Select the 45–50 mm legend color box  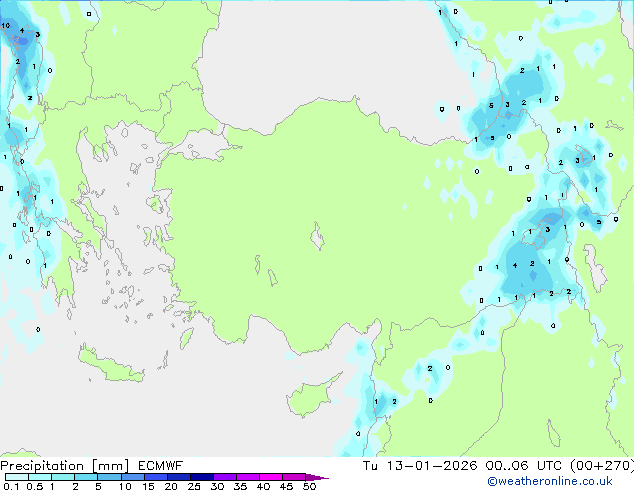point(294,477)
